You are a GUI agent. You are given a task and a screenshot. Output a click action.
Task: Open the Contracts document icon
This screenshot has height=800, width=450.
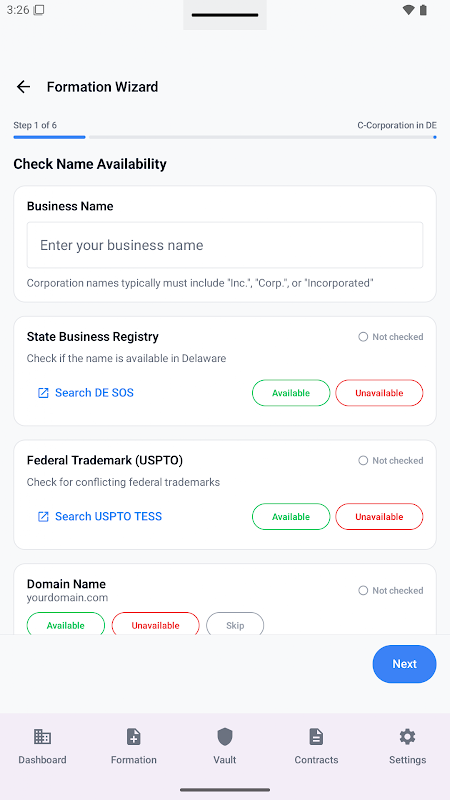pos(316,736)
